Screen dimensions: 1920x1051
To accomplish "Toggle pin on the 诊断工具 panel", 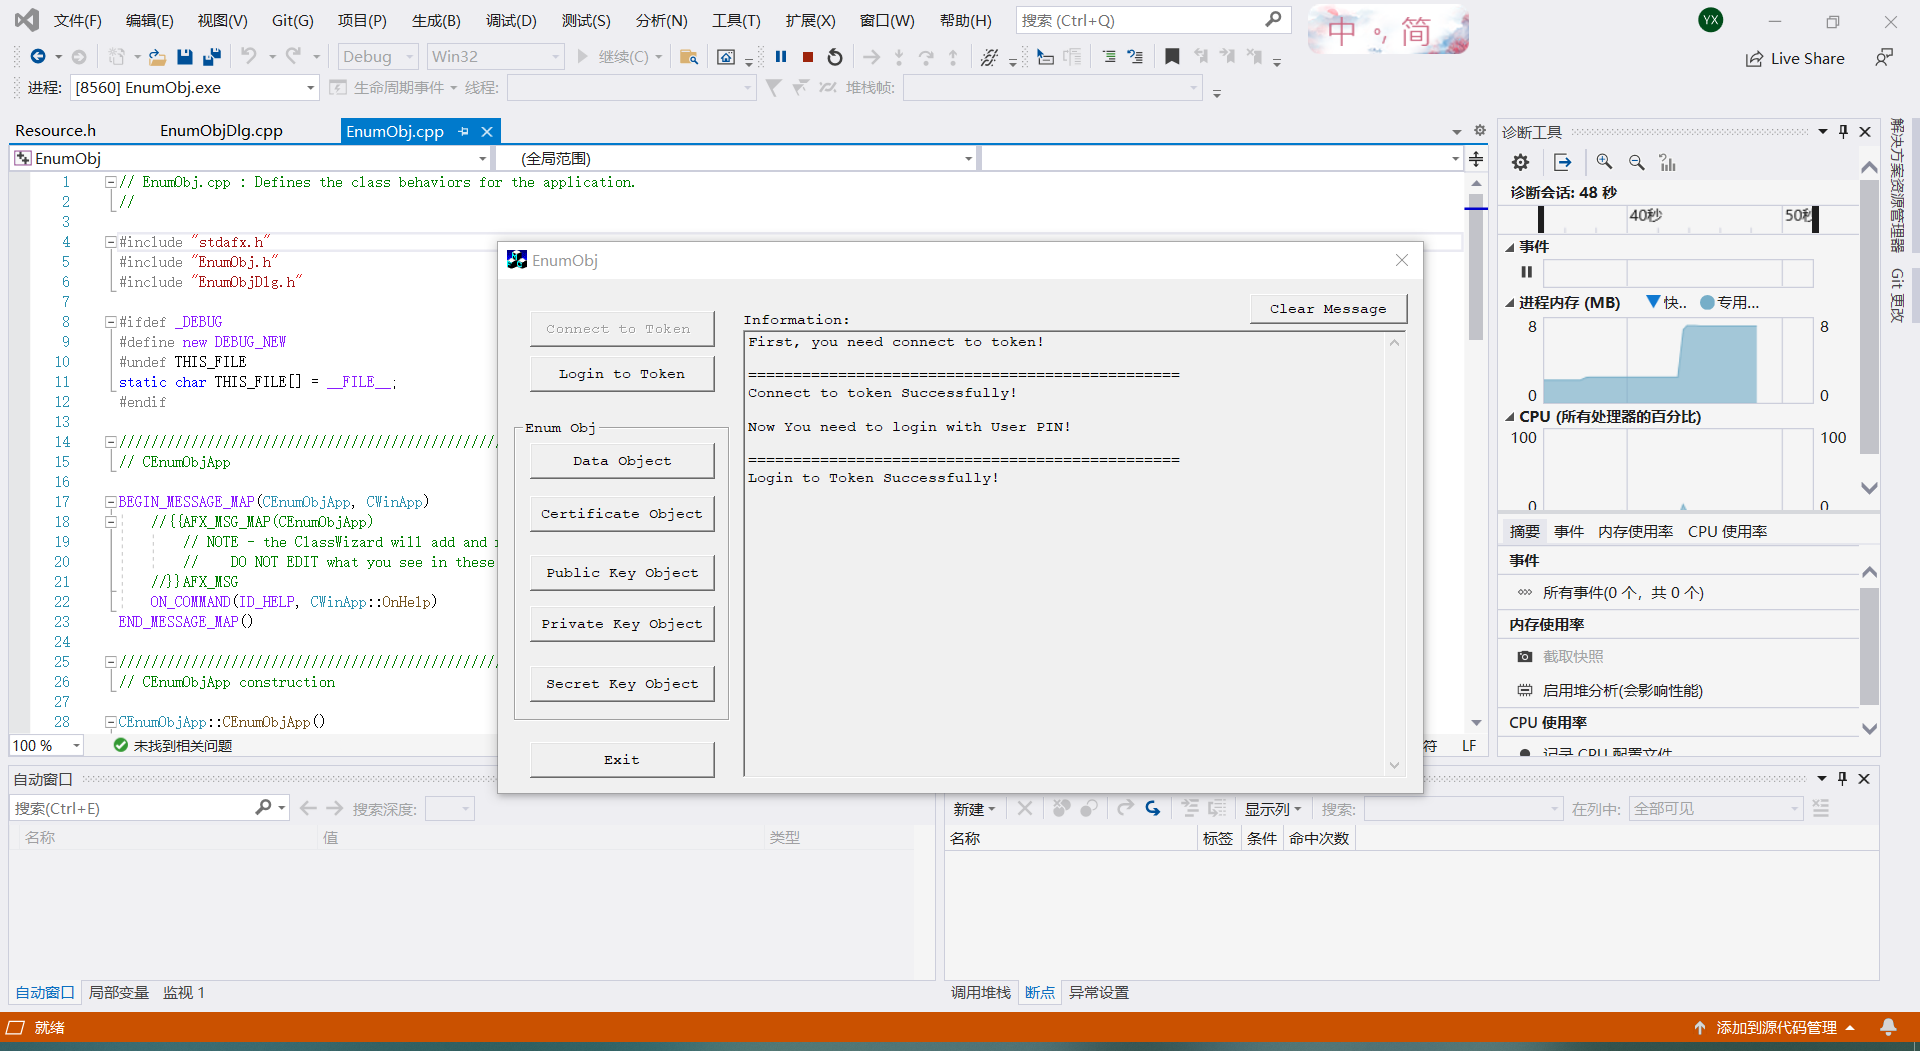I will [1843, 132].
